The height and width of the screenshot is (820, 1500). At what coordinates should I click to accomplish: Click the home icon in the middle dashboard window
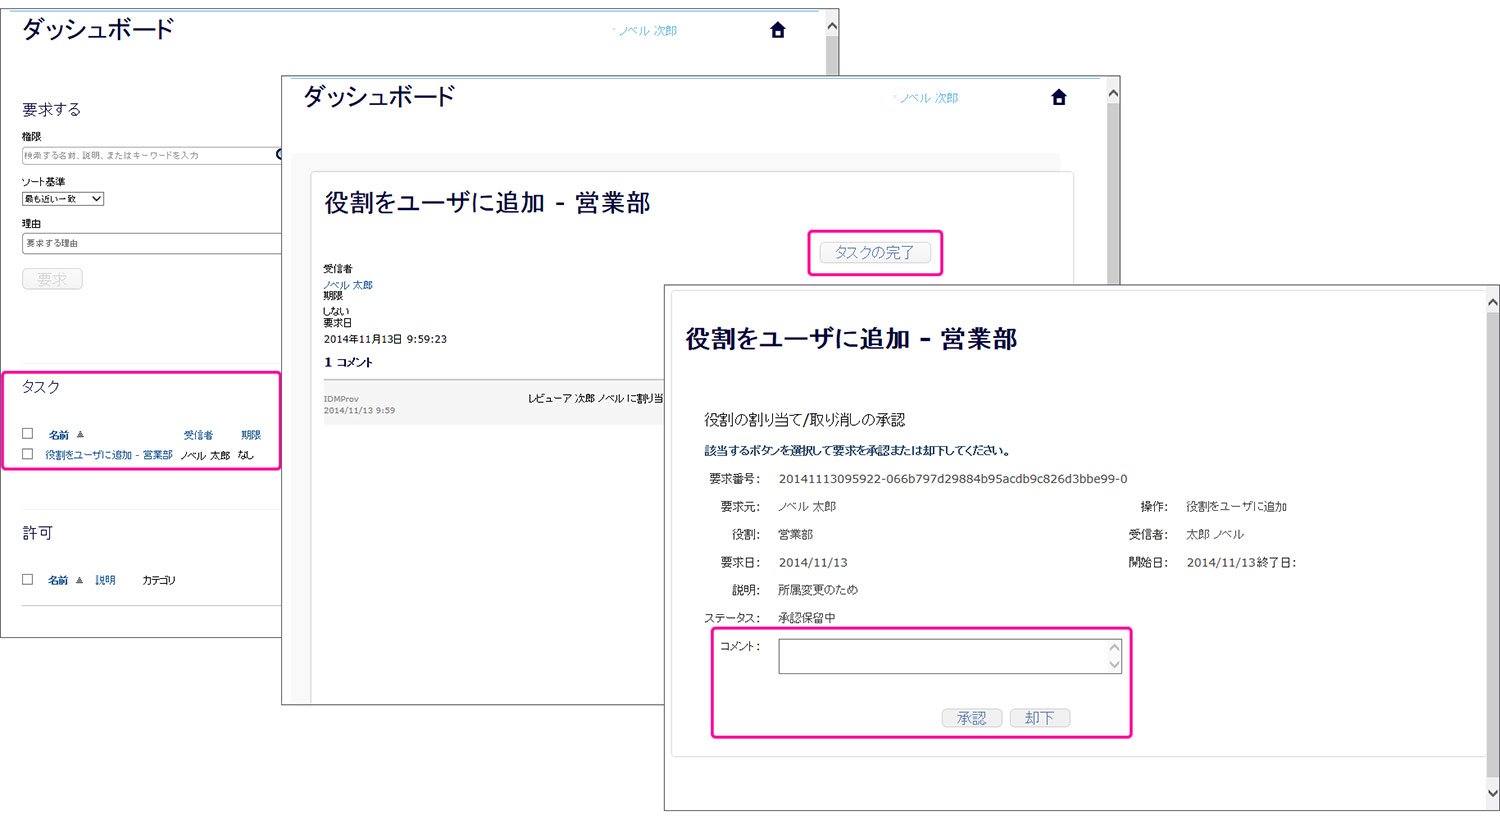point(1059,97)
